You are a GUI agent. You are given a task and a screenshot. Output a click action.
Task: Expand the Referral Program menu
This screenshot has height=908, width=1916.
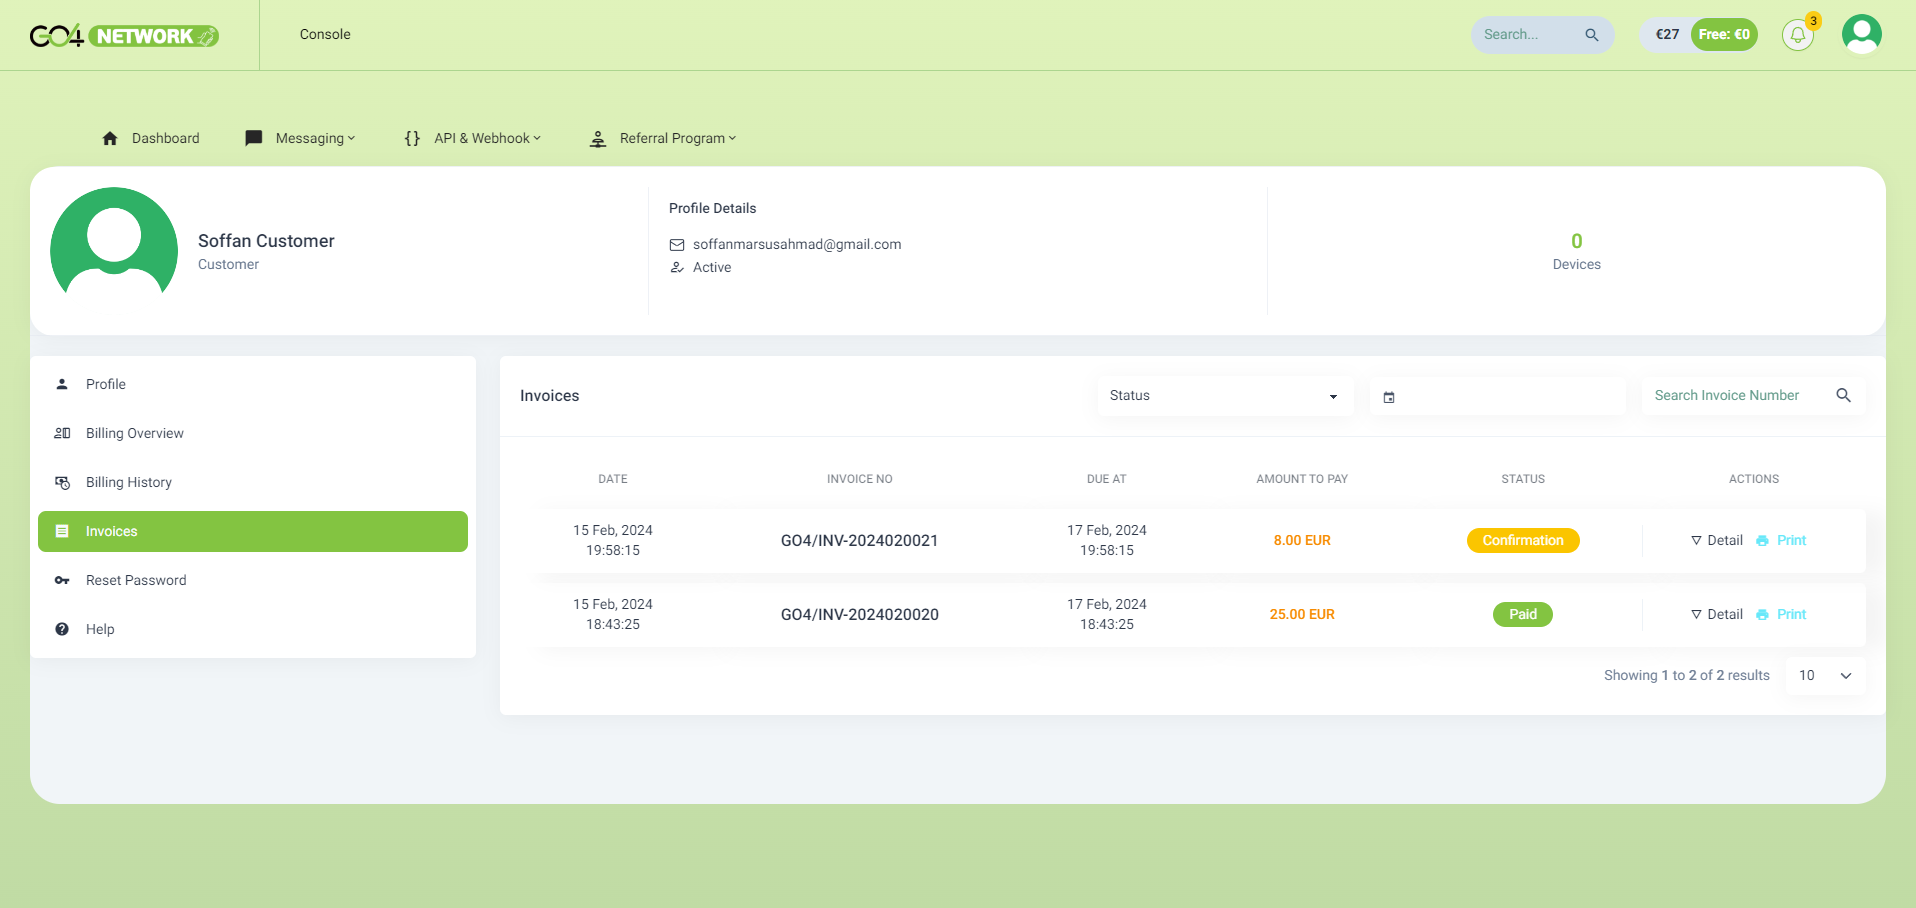tap(663, 138)
